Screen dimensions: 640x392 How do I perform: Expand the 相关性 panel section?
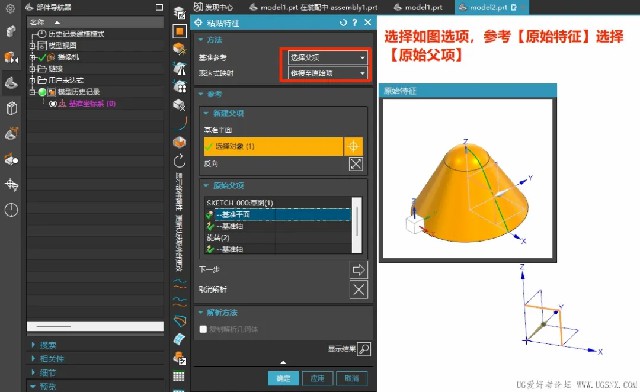pos(33,359)
